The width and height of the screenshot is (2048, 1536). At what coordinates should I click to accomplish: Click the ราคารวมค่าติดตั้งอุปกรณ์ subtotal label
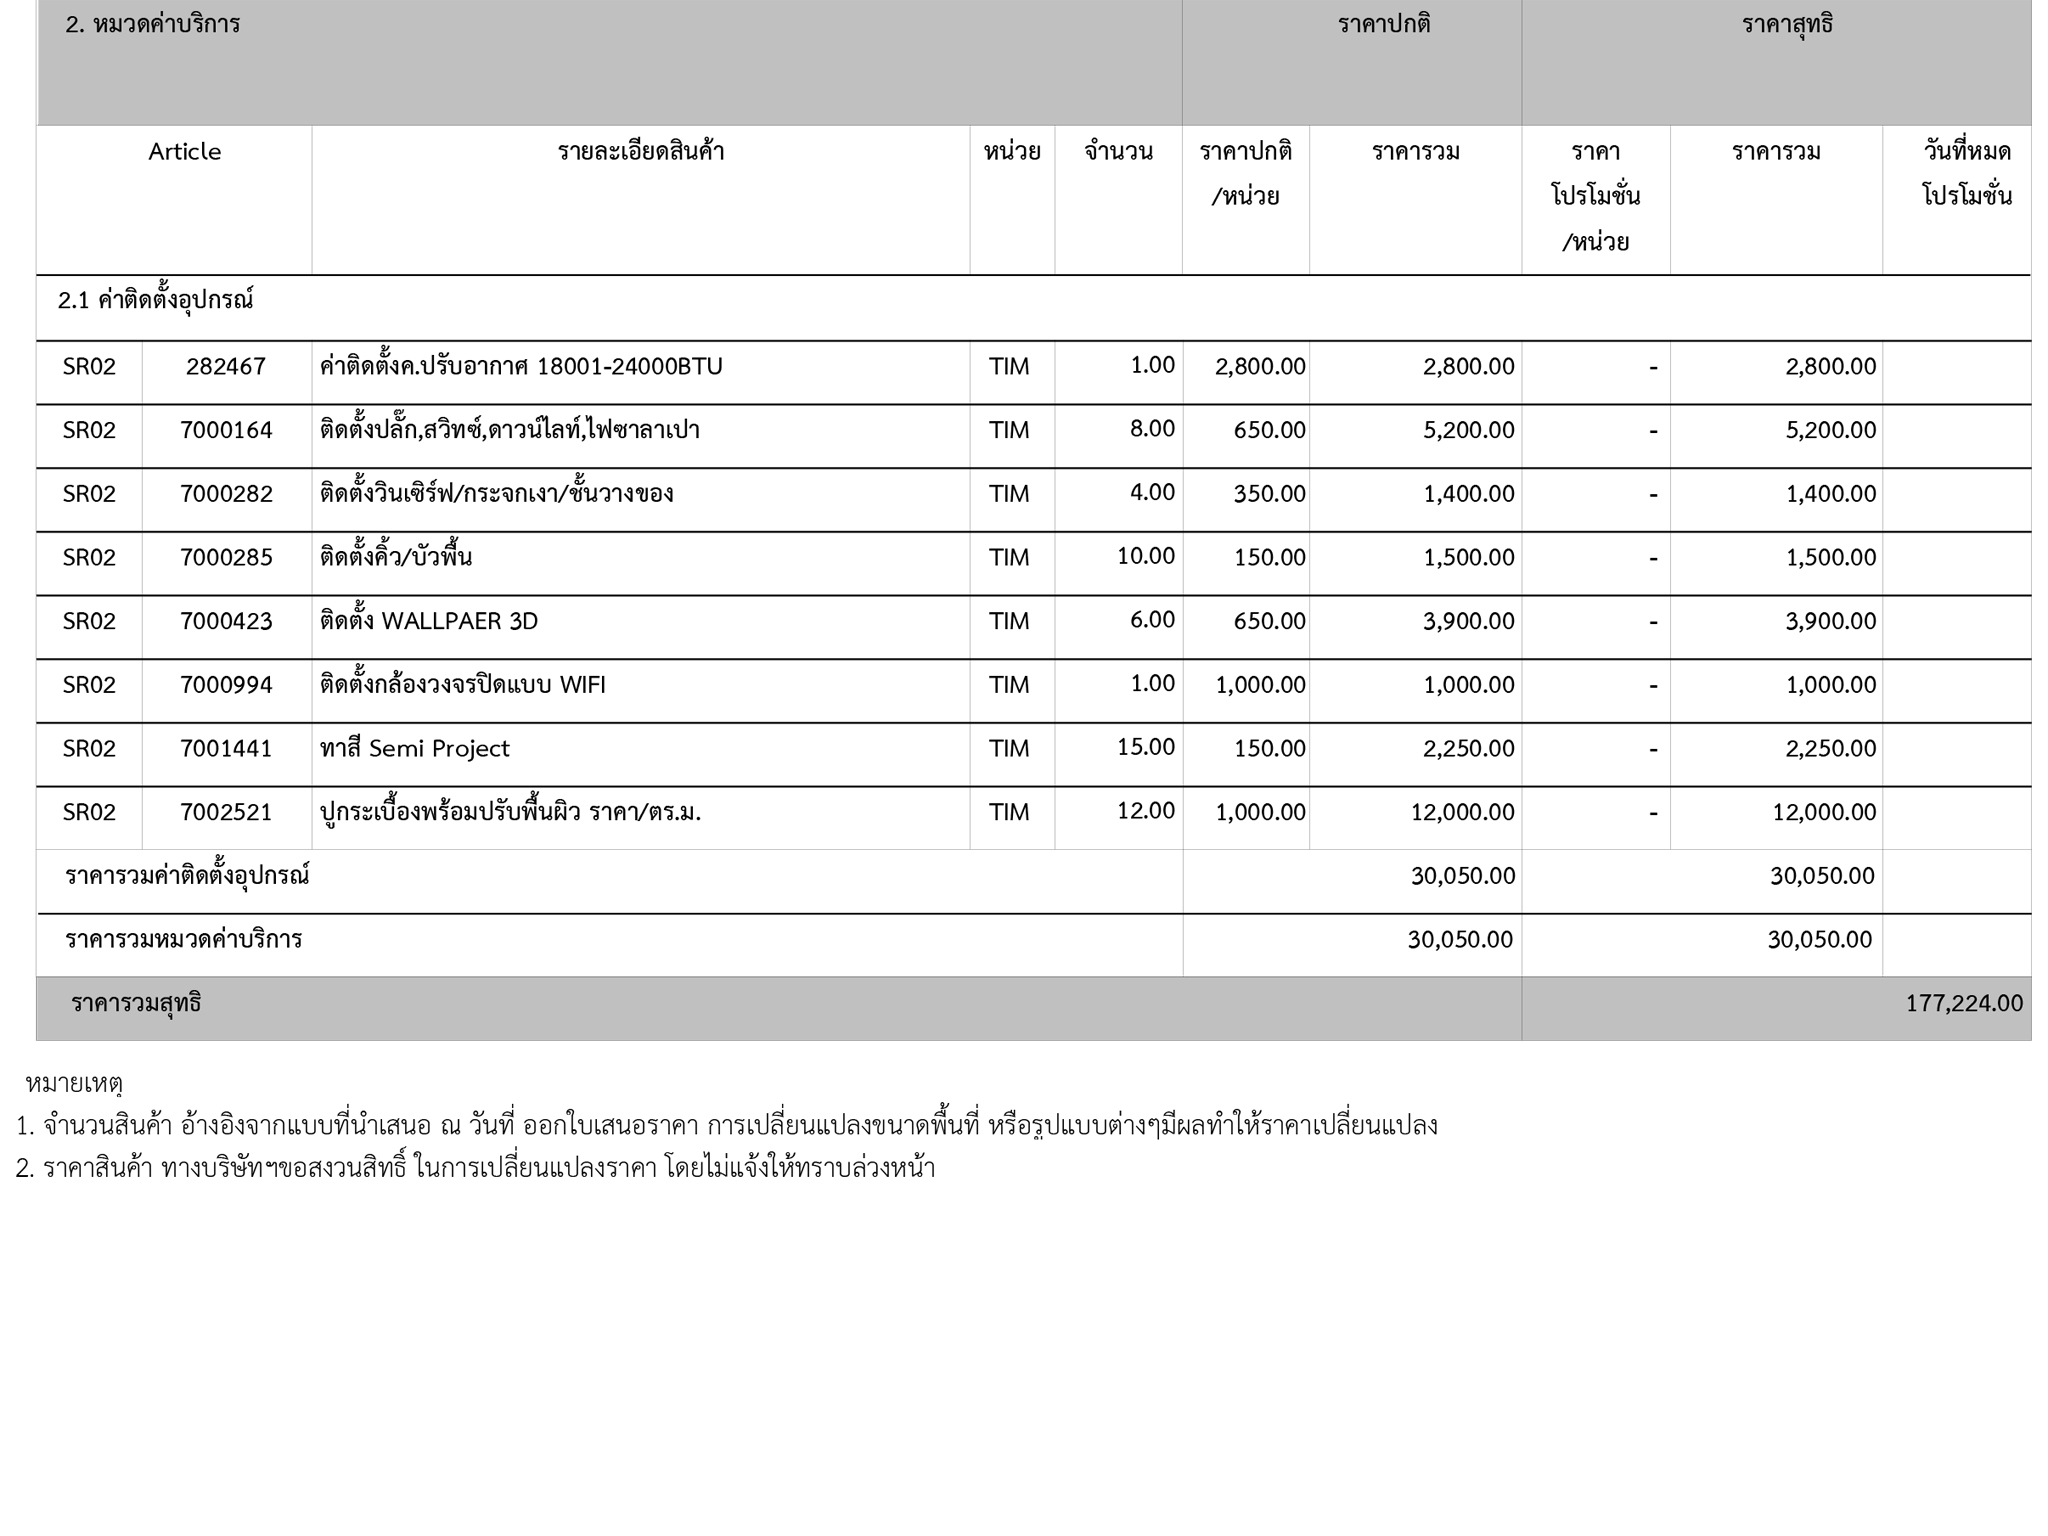click(188, 877)
